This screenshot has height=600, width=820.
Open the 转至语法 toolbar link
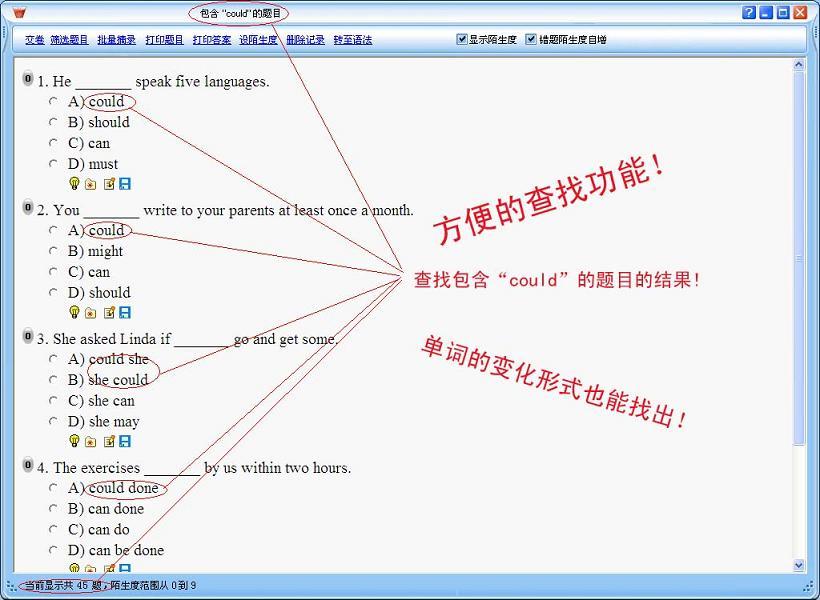pos(353,40)
